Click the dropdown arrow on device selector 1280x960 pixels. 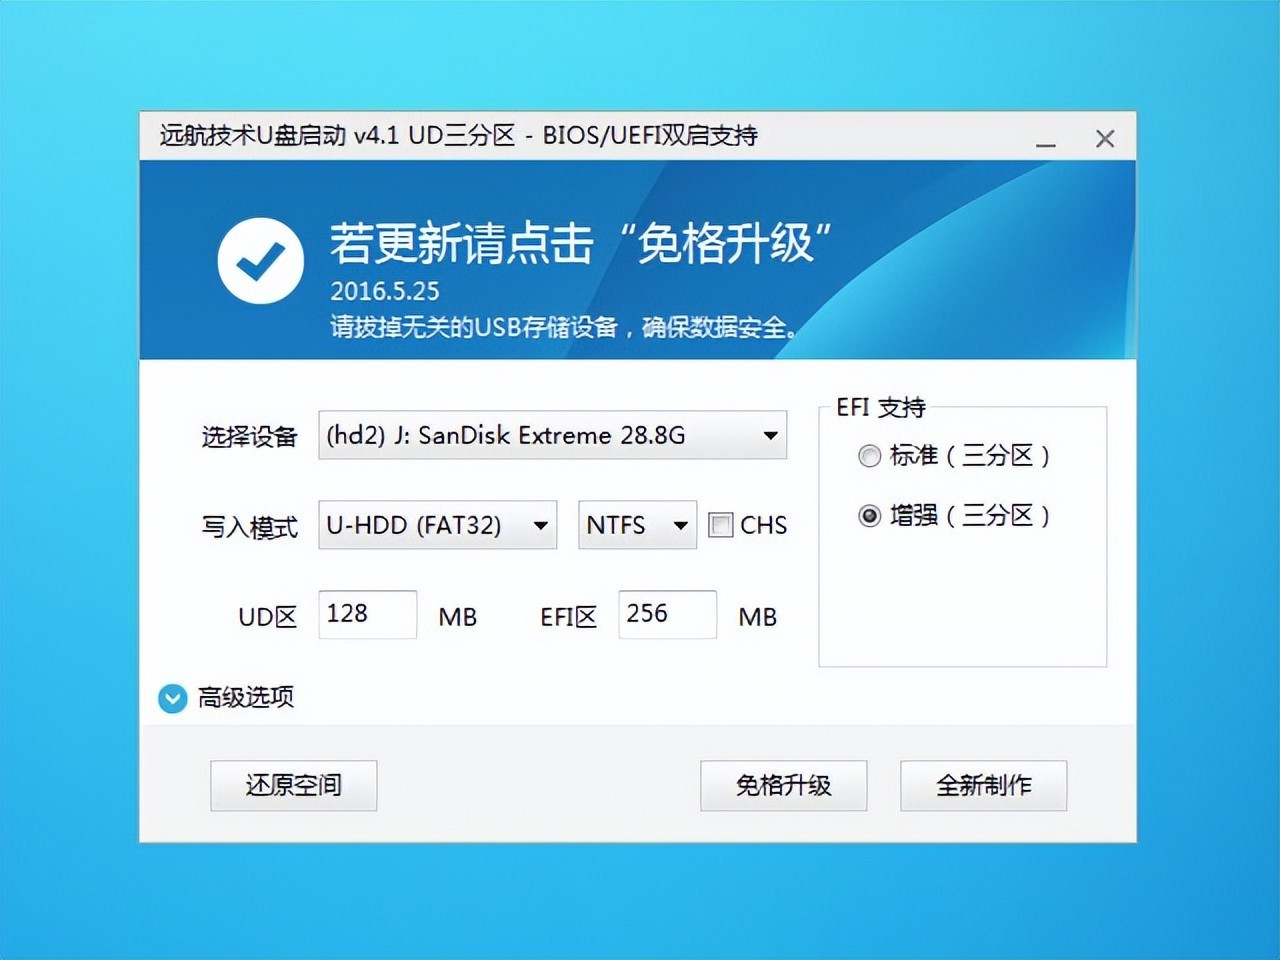tap(768, 435)
